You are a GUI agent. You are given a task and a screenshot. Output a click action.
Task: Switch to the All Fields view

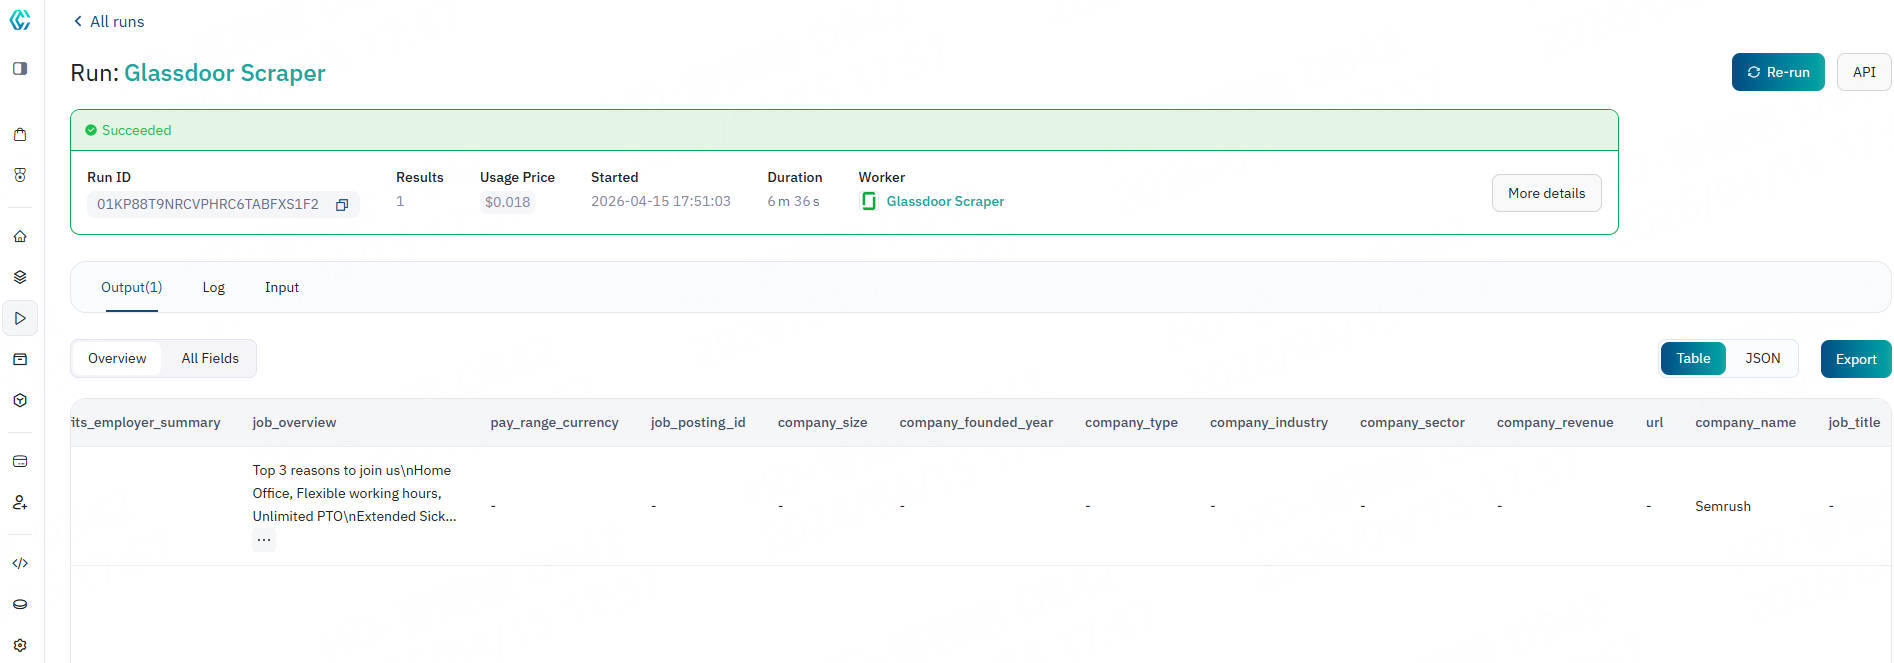pos(210,358)
